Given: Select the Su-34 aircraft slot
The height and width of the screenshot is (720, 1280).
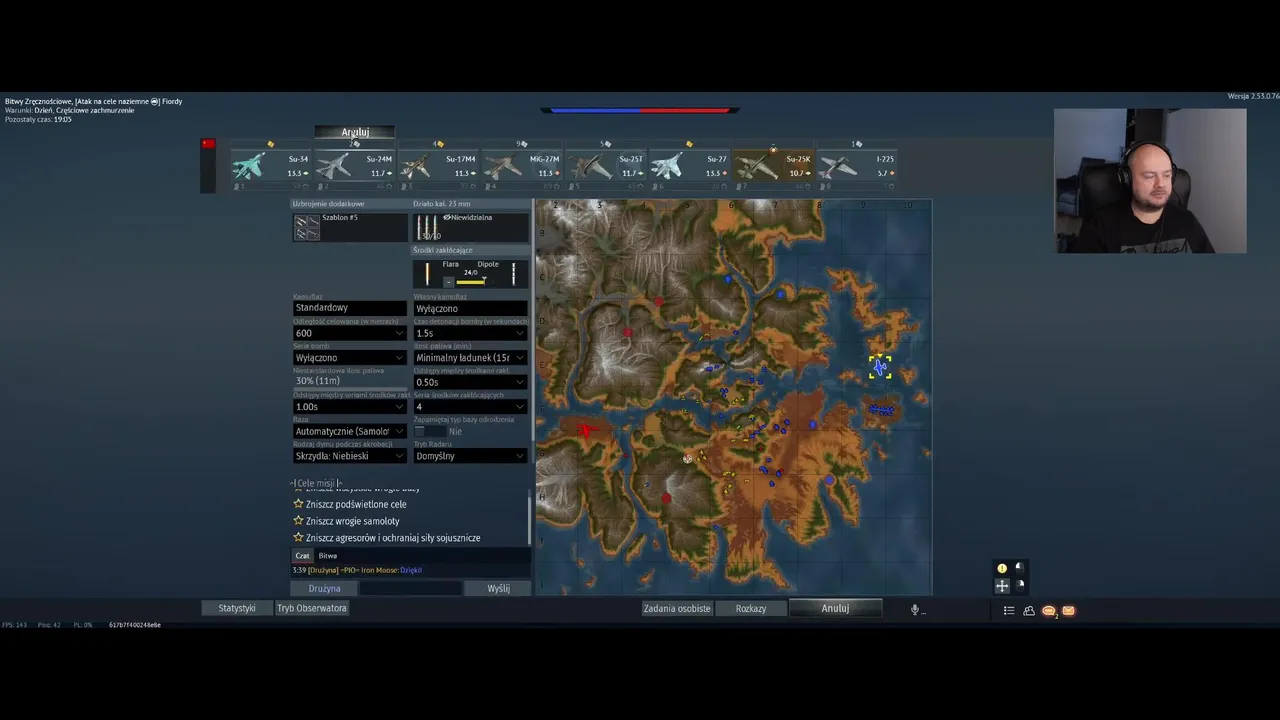Looking at the screenshot, I should tap(270, 166).
